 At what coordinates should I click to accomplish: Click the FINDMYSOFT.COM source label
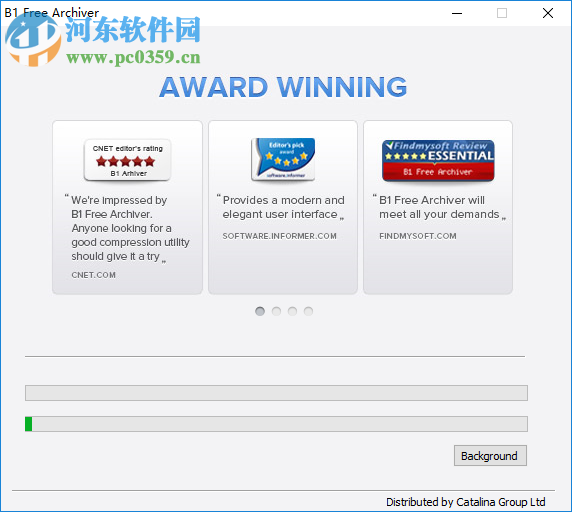[418, 236]
